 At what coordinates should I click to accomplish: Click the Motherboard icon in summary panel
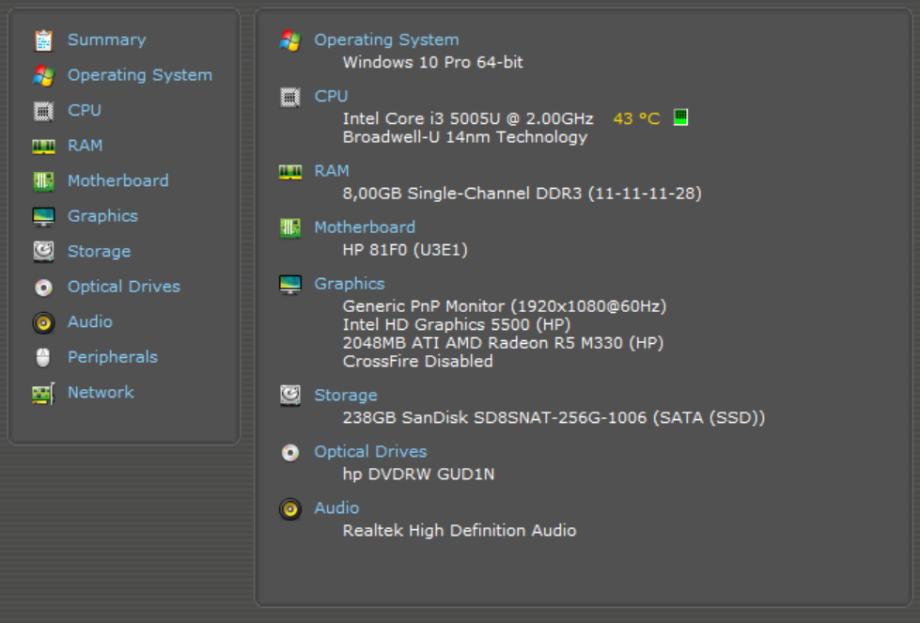tap(290, 228)
